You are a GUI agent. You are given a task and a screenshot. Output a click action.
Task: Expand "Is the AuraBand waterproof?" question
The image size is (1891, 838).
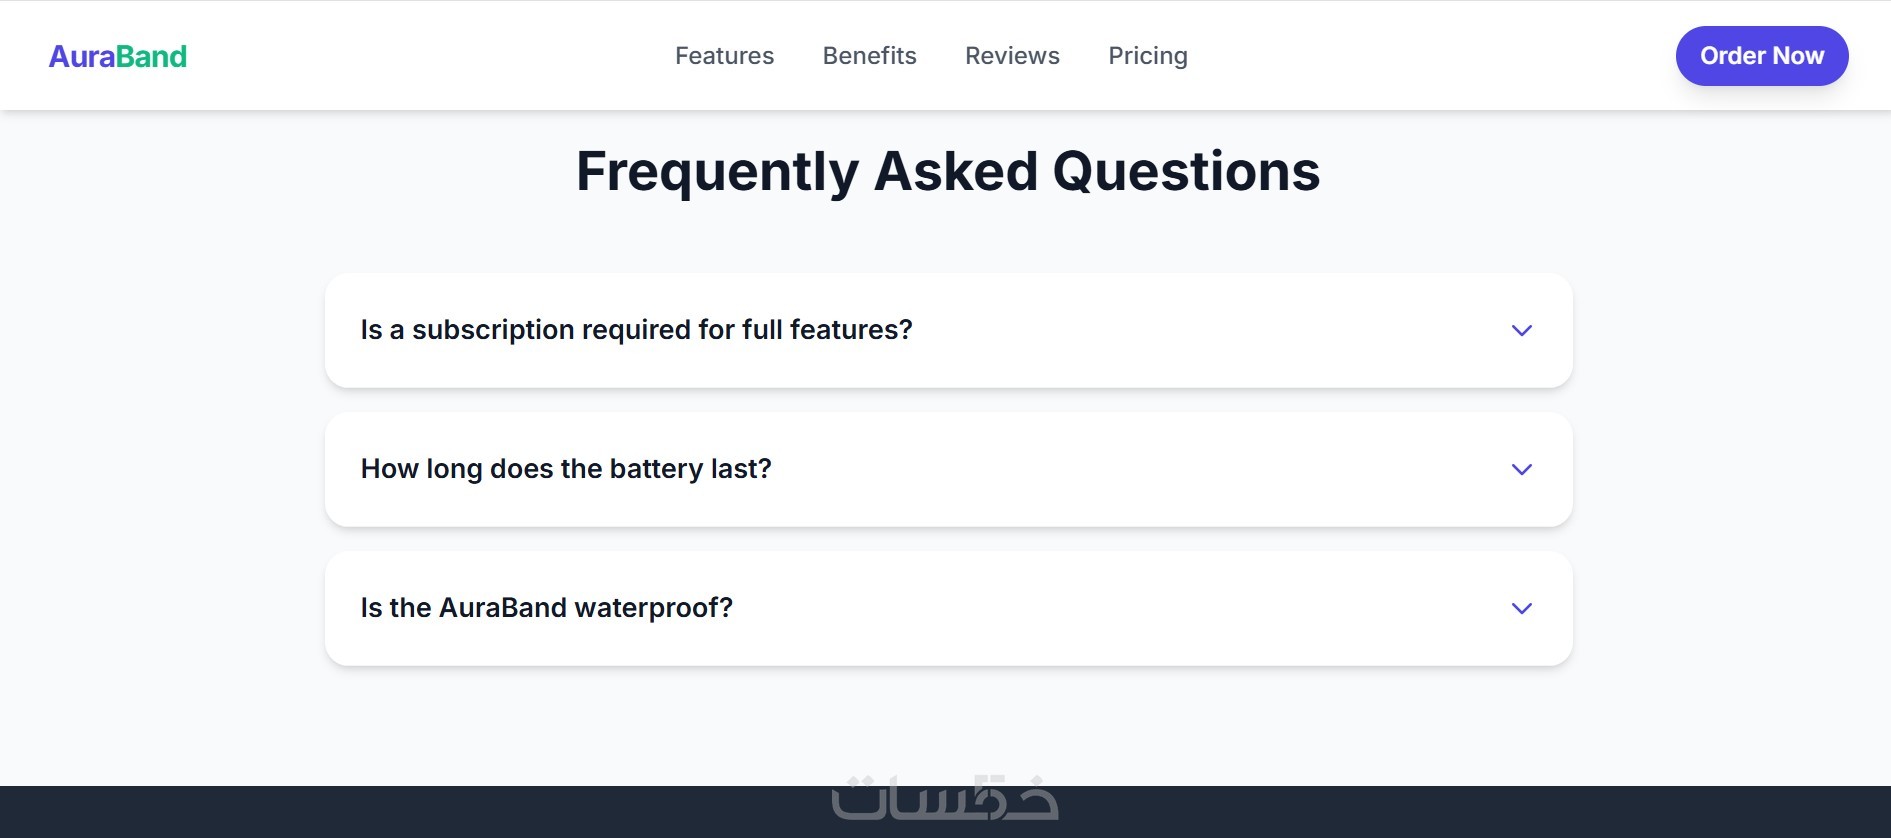coord(546,608)
